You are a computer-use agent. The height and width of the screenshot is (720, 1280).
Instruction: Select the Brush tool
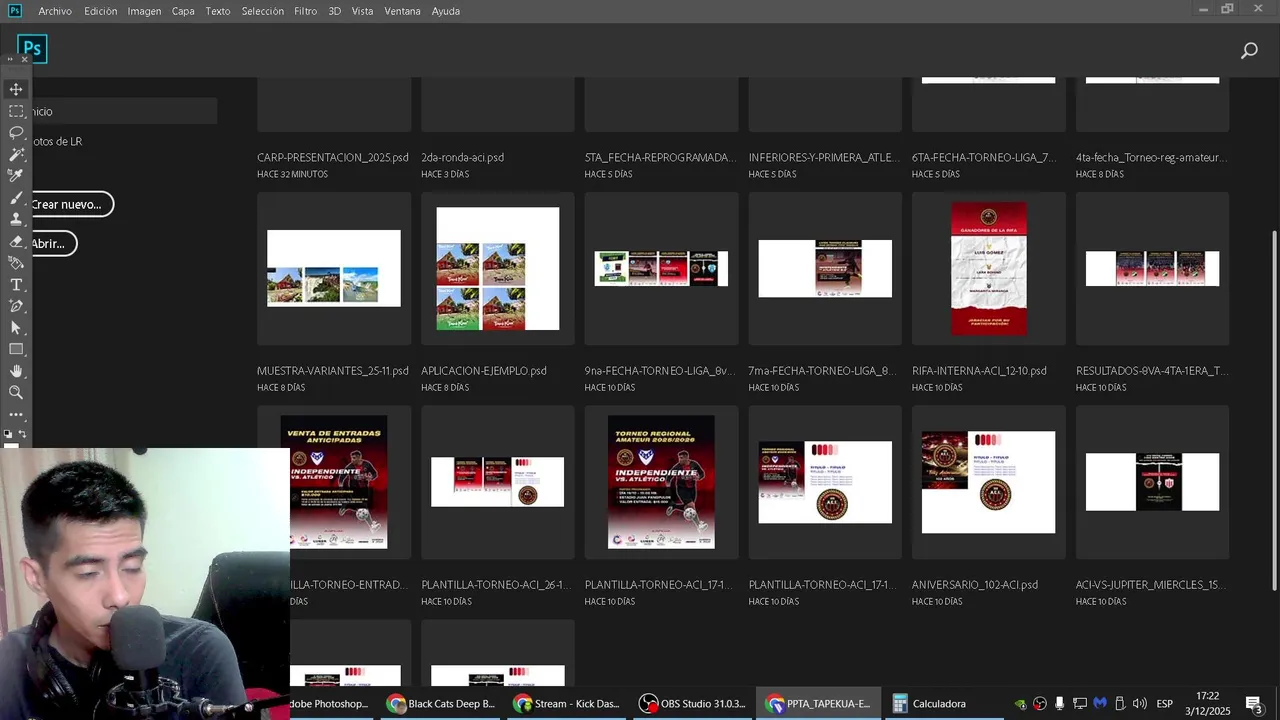pos(16,198)
